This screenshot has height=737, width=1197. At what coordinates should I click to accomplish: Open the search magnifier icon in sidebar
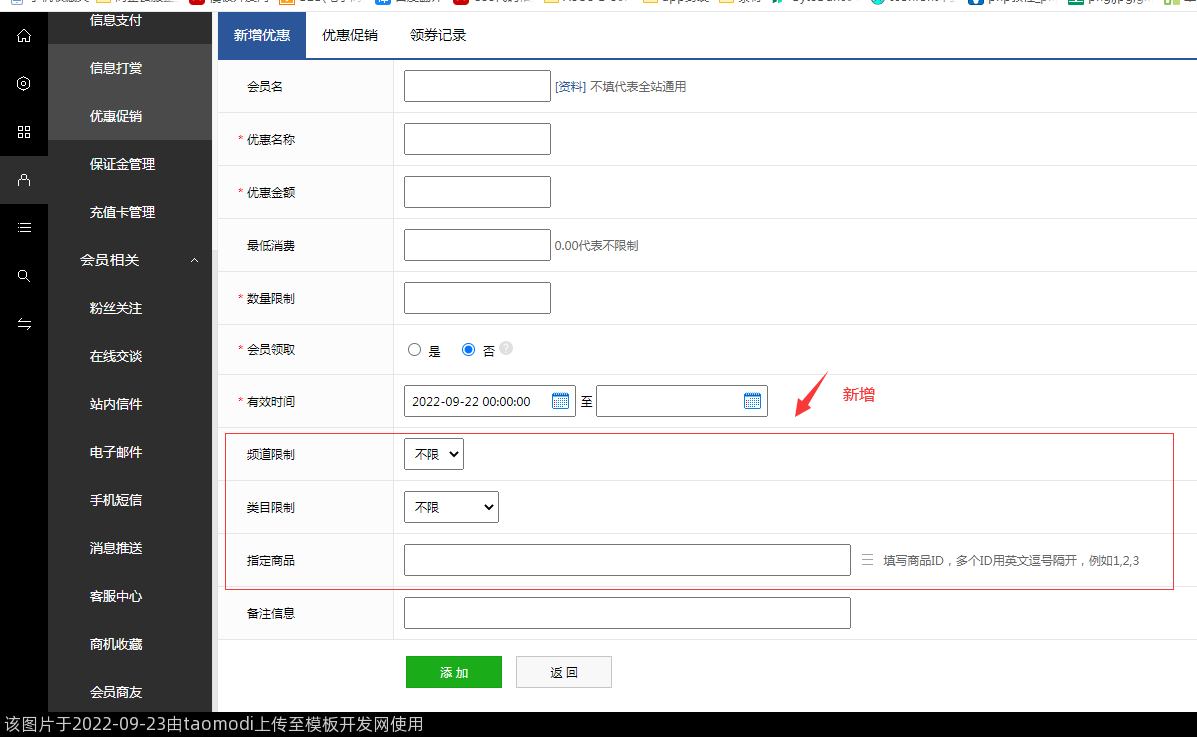(24, 276)
